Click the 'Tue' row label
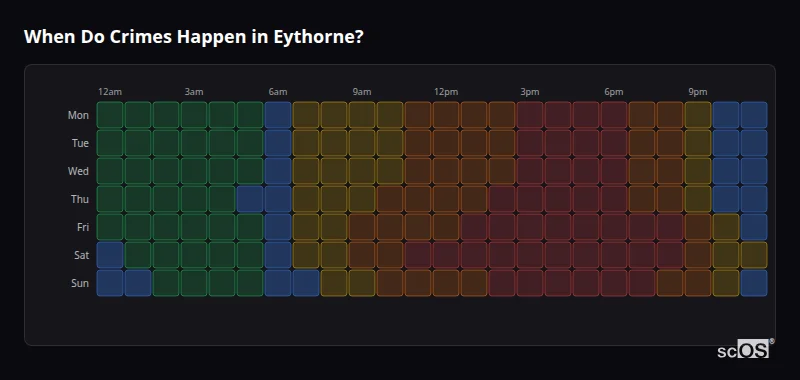Image resolution: width=800 pixels, height=380 pixels. [80, 143]
